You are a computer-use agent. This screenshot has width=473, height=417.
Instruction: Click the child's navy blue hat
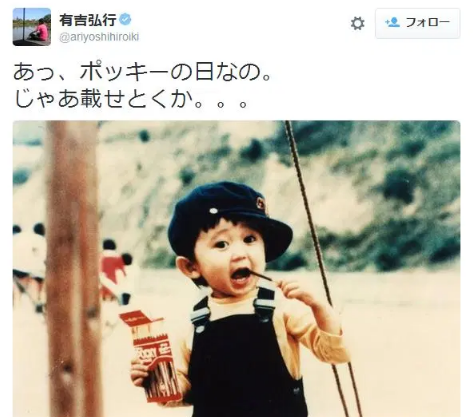(229, 218)
